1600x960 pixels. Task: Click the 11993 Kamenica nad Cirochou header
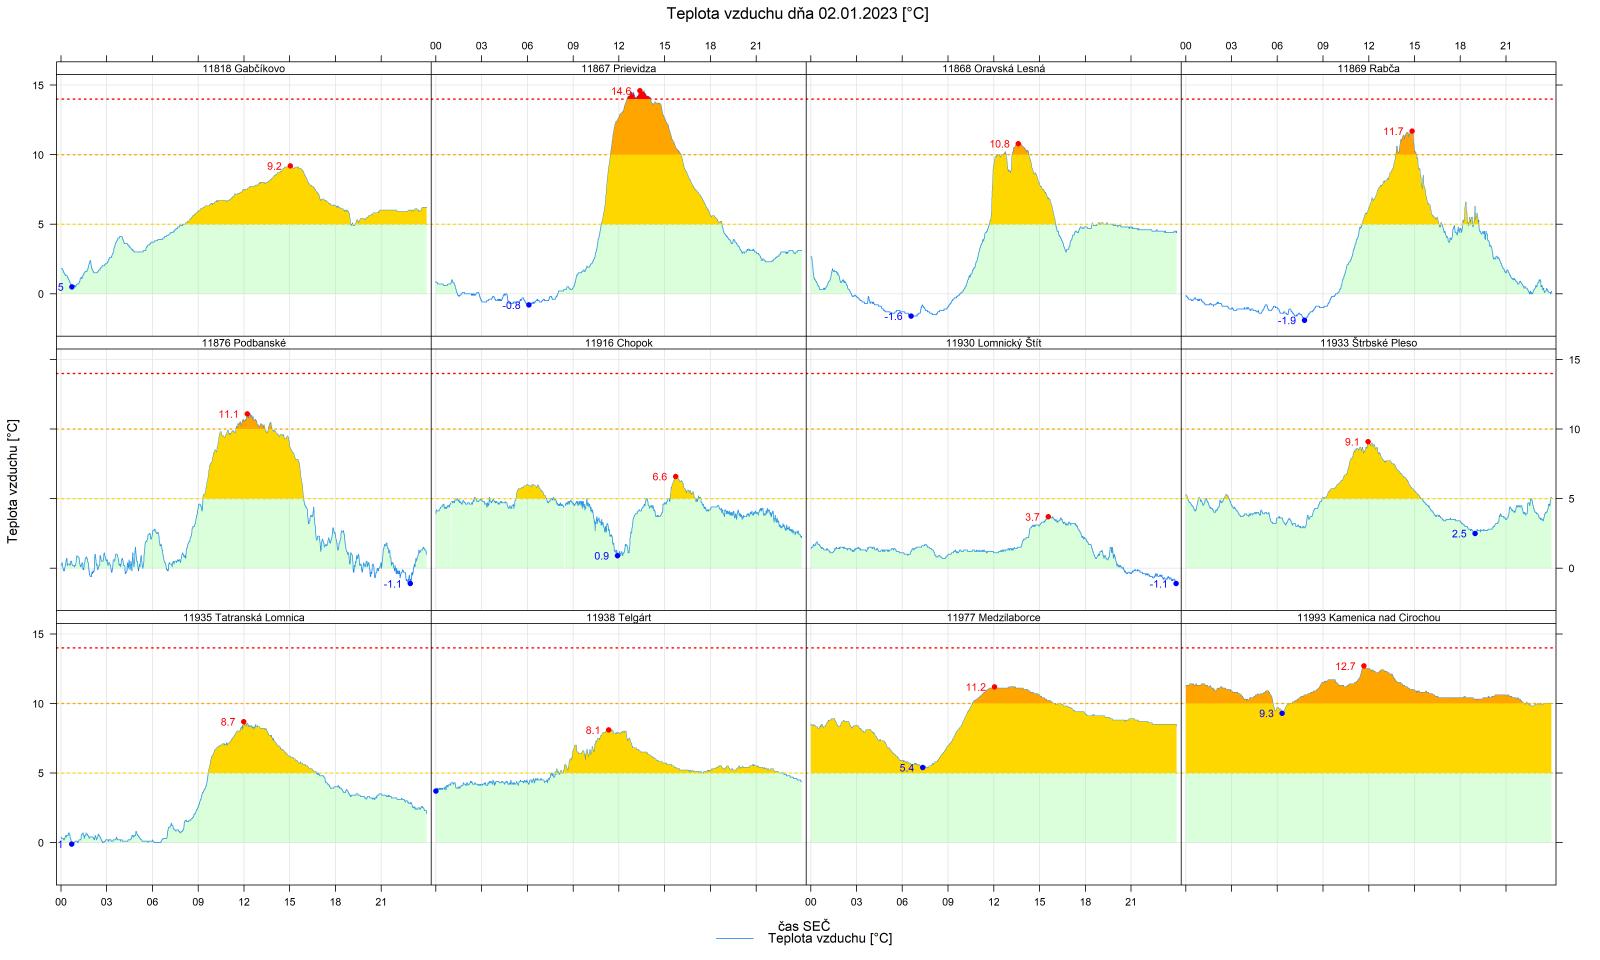1368,618
